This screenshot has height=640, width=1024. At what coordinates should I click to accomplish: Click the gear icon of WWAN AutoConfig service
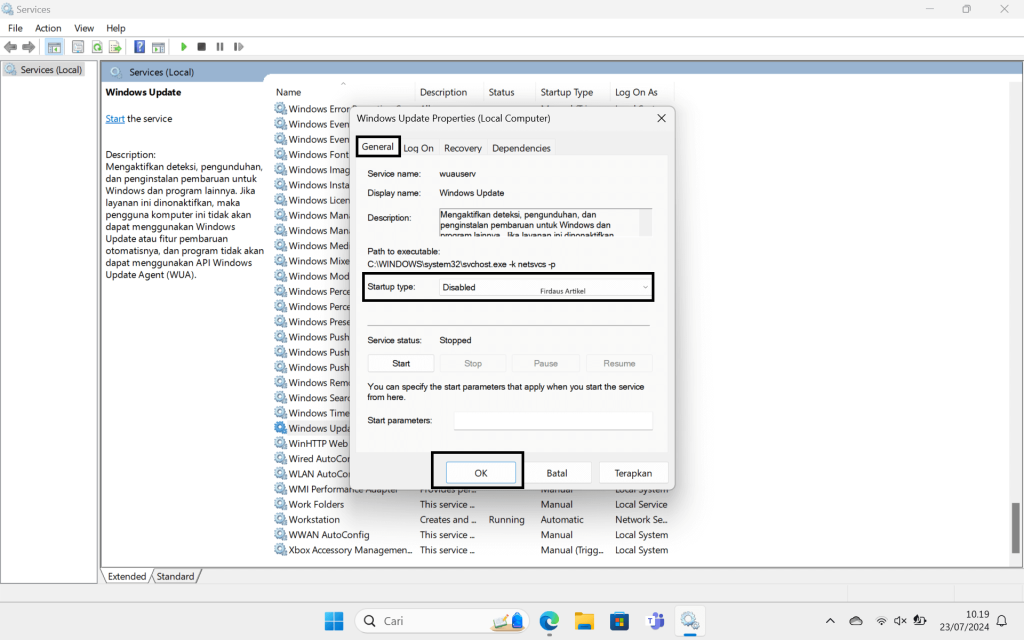280,534
